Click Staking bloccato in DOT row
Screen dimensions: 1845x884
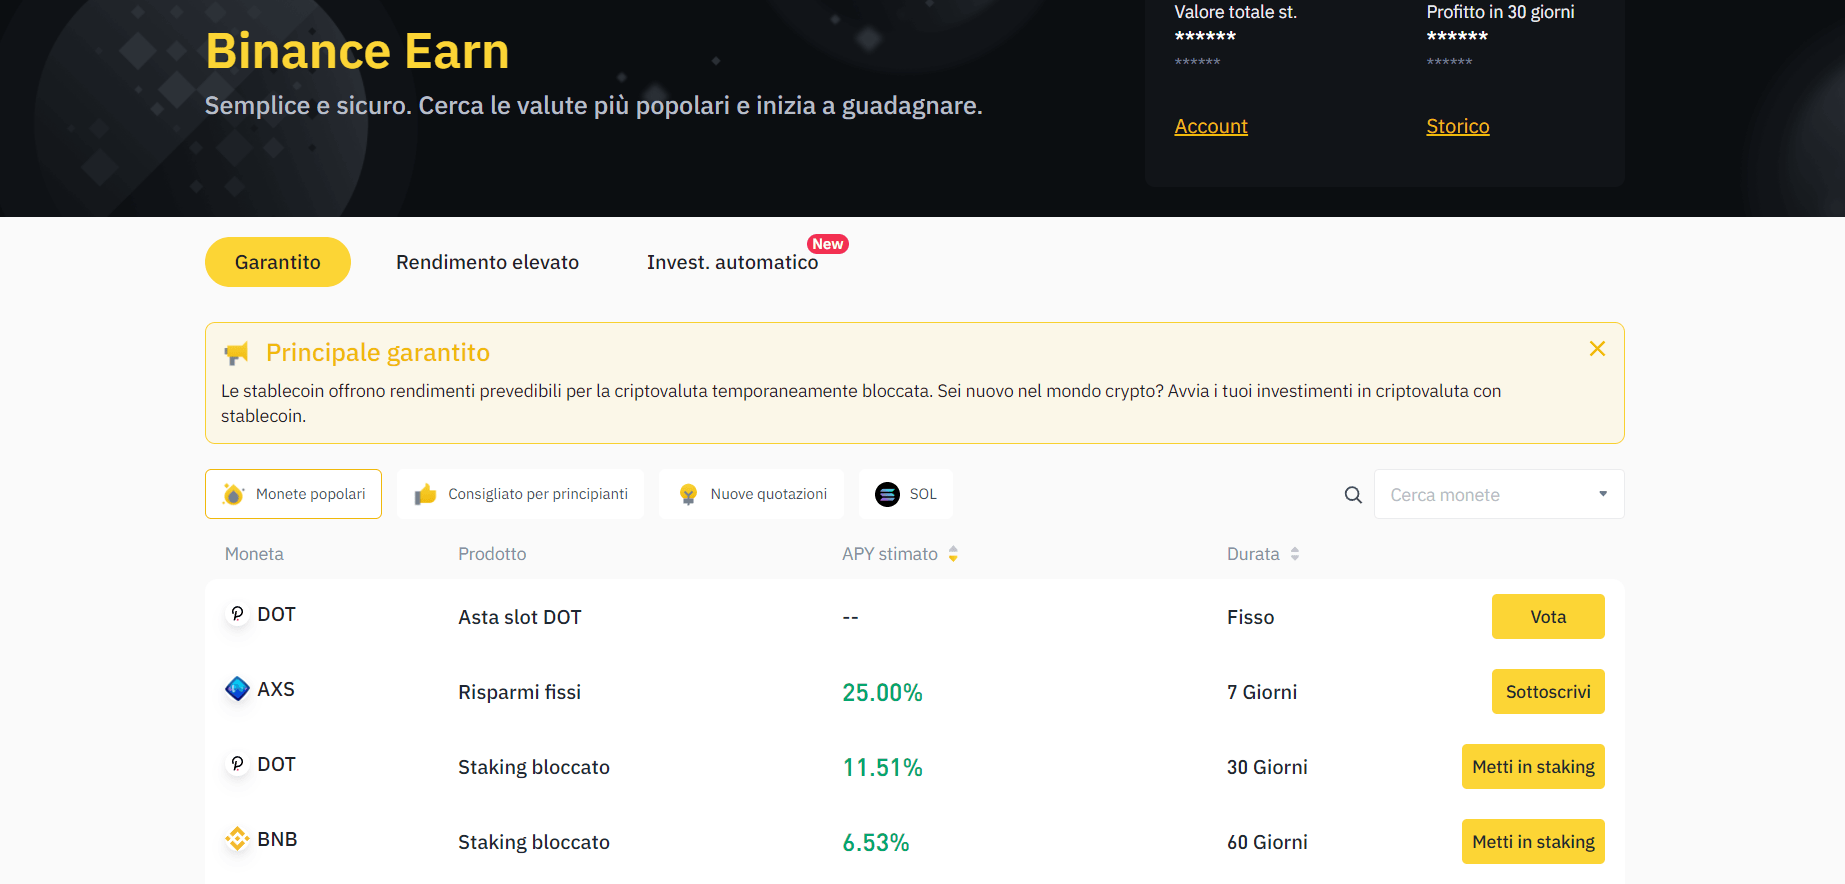point(534,767)
